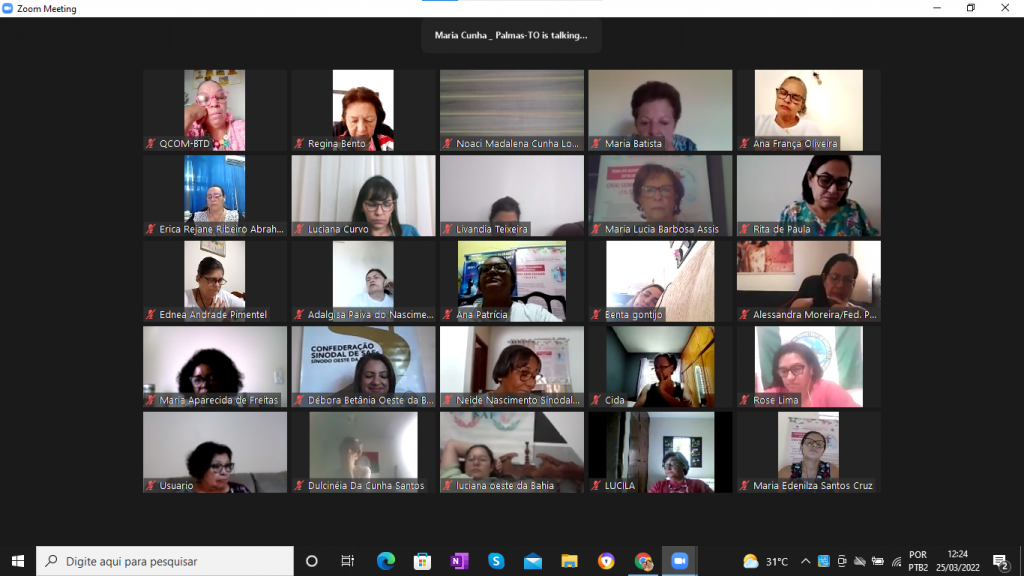
Task: Open the clock and date flyout
Action: 958,561
